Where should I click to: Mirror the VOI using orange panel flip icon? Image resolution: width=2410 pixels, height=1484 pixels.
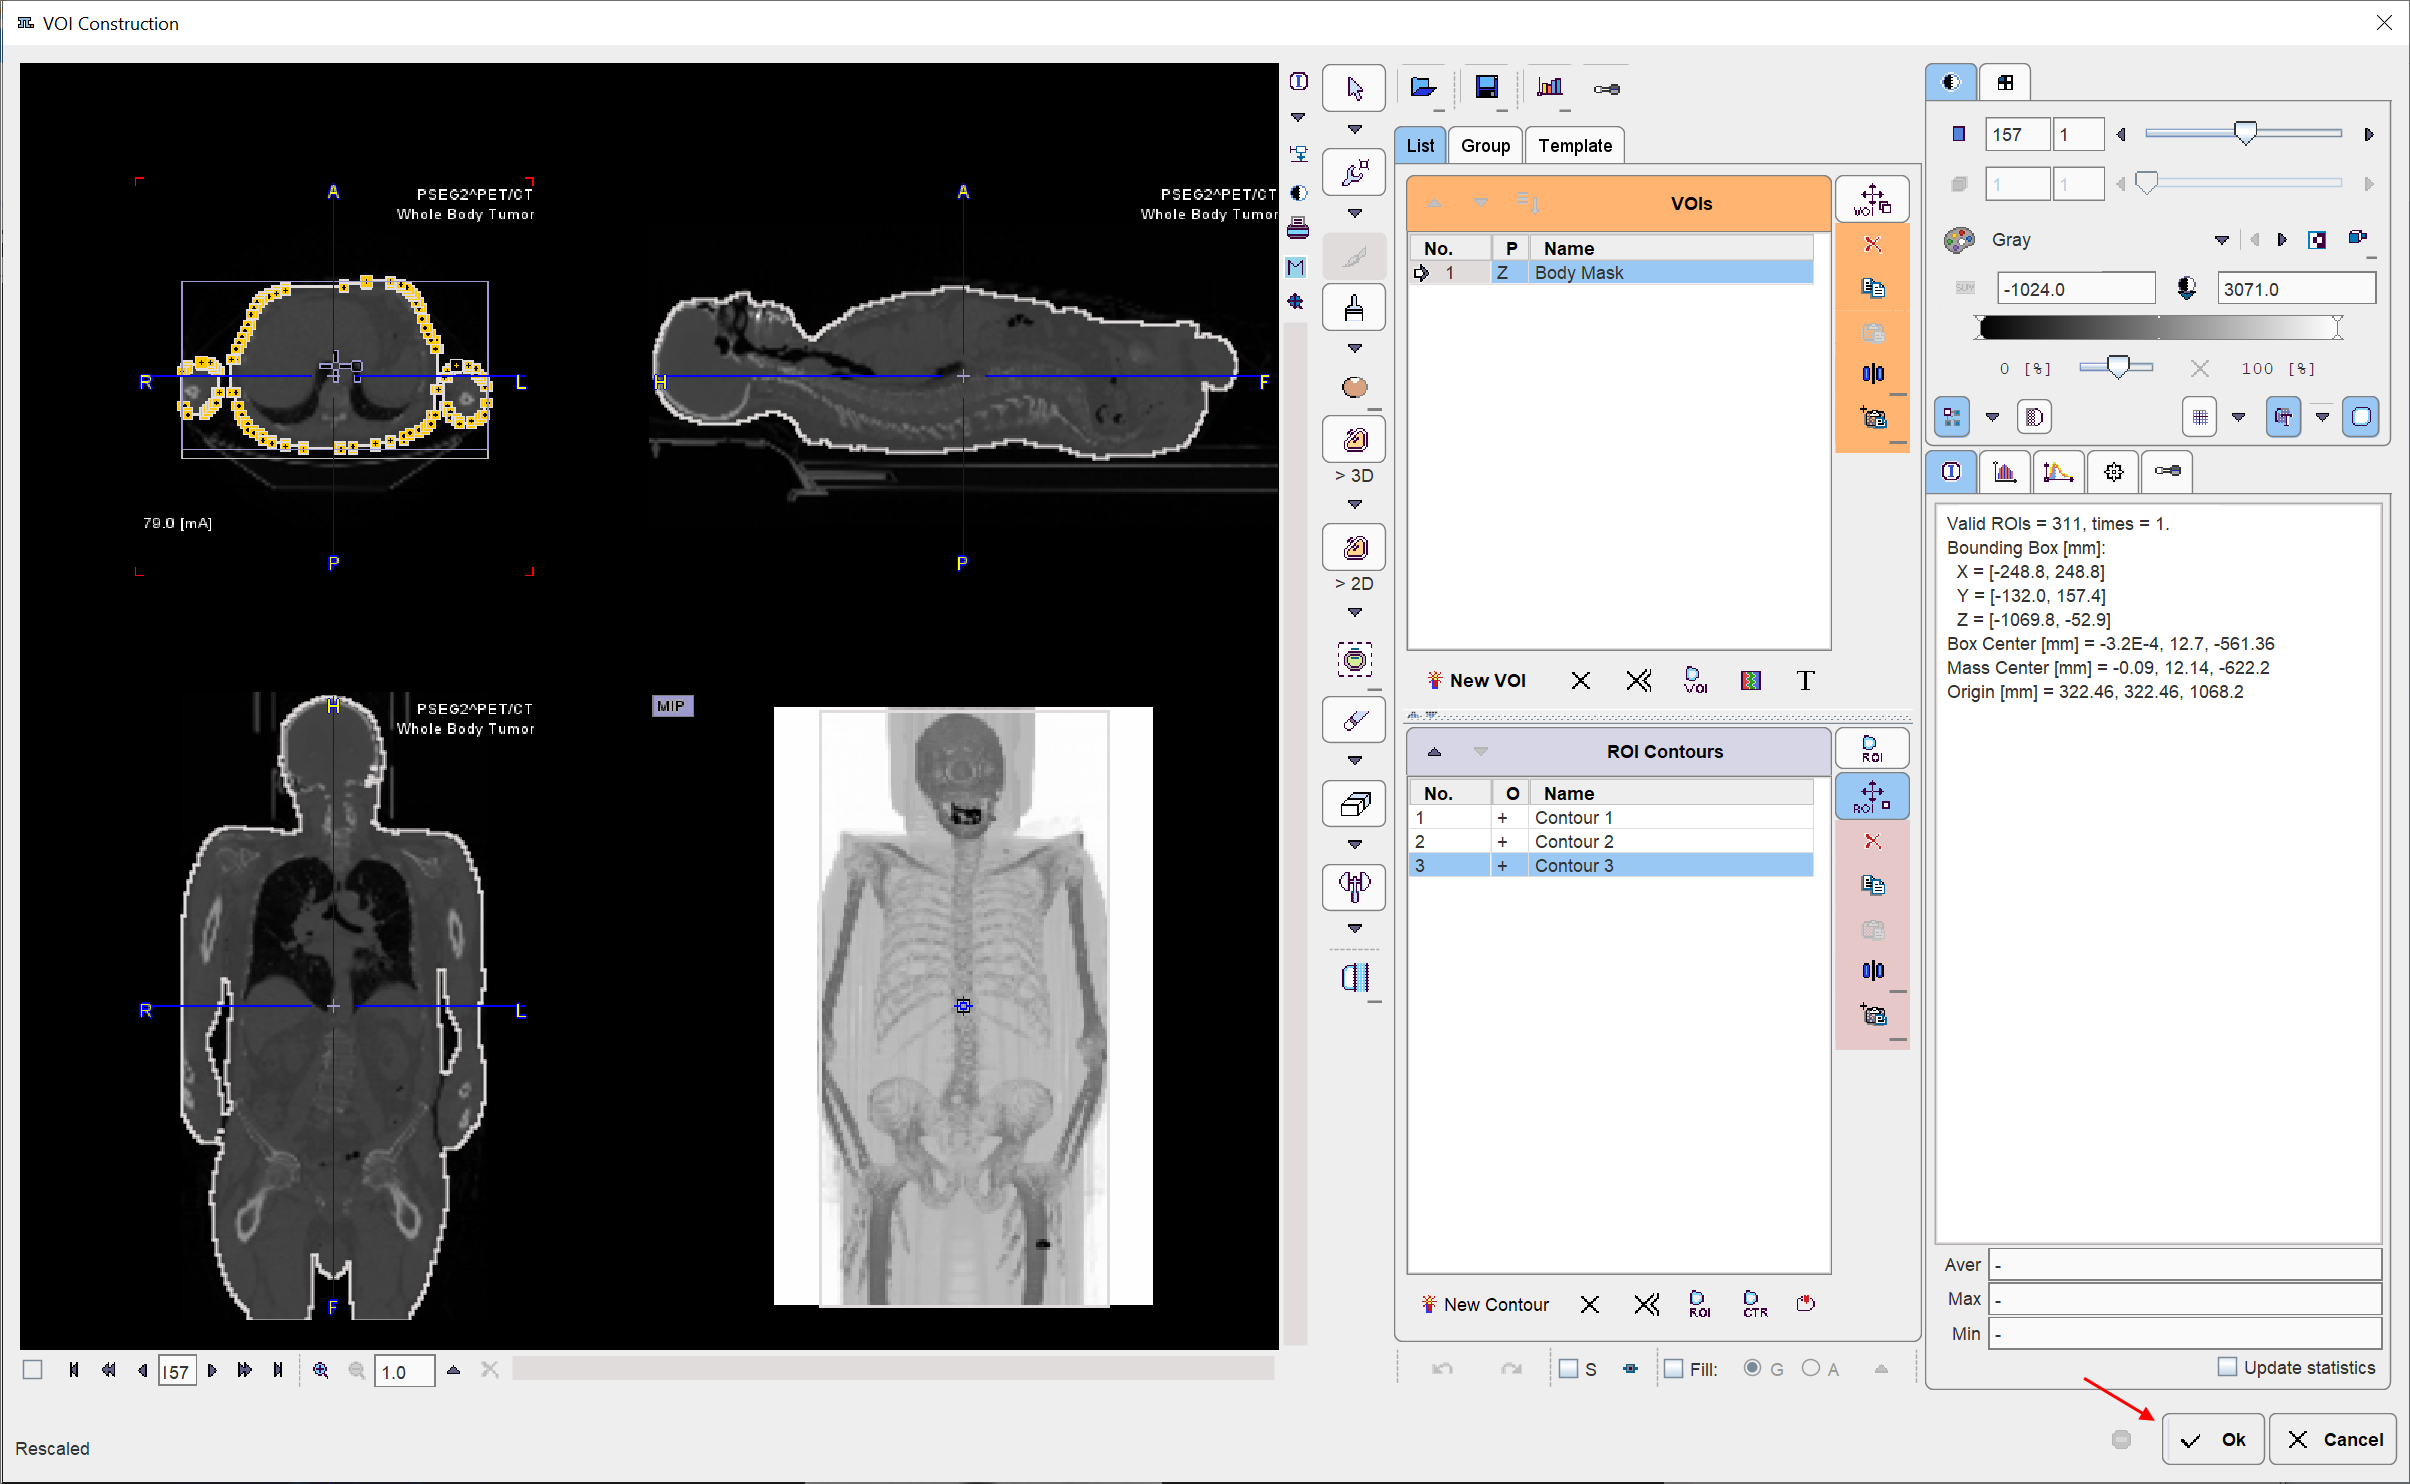tap(1873, 374)
